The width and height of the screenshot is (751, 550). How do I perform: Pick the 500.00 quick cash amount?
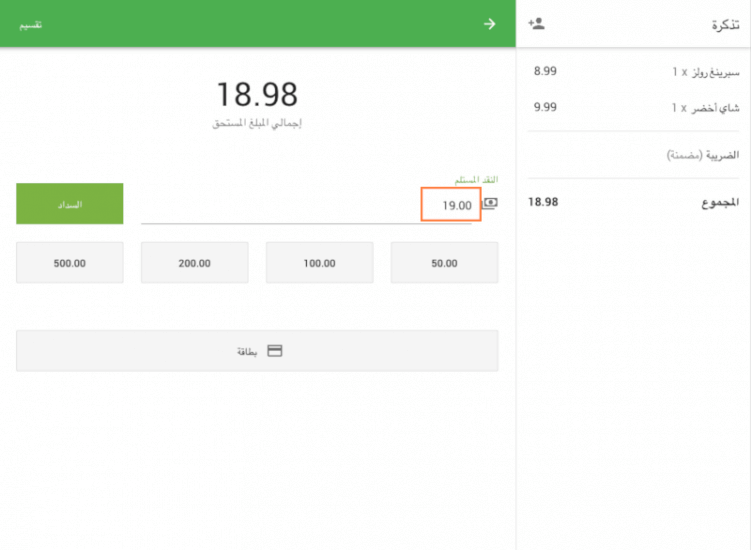pos(70,263)
